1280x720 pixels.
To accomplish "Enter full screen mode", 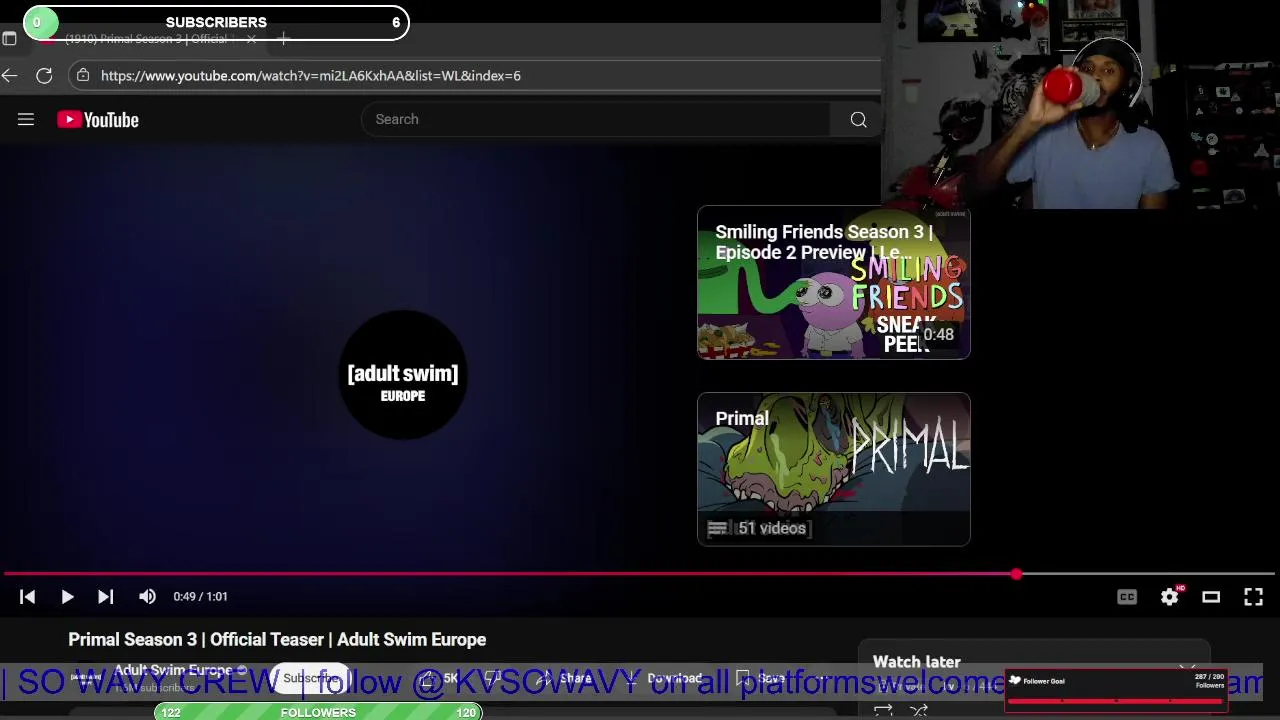I will pyautogui.click(x=1253, y=597).
